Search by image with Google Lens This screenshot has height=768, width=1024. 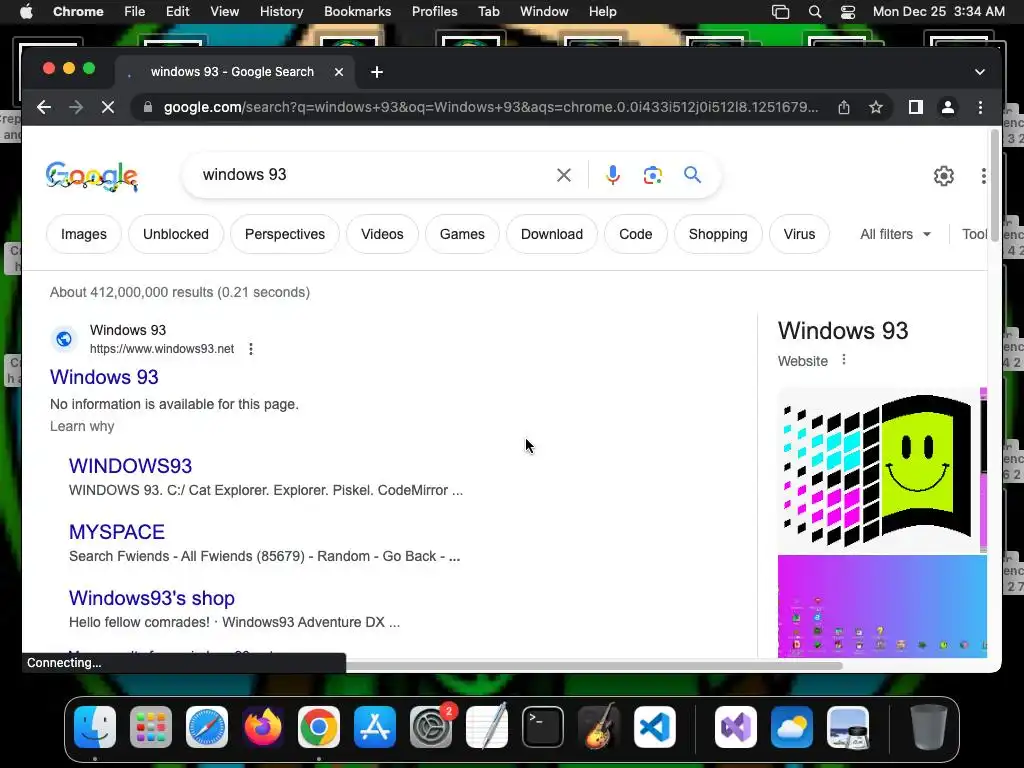652,175
